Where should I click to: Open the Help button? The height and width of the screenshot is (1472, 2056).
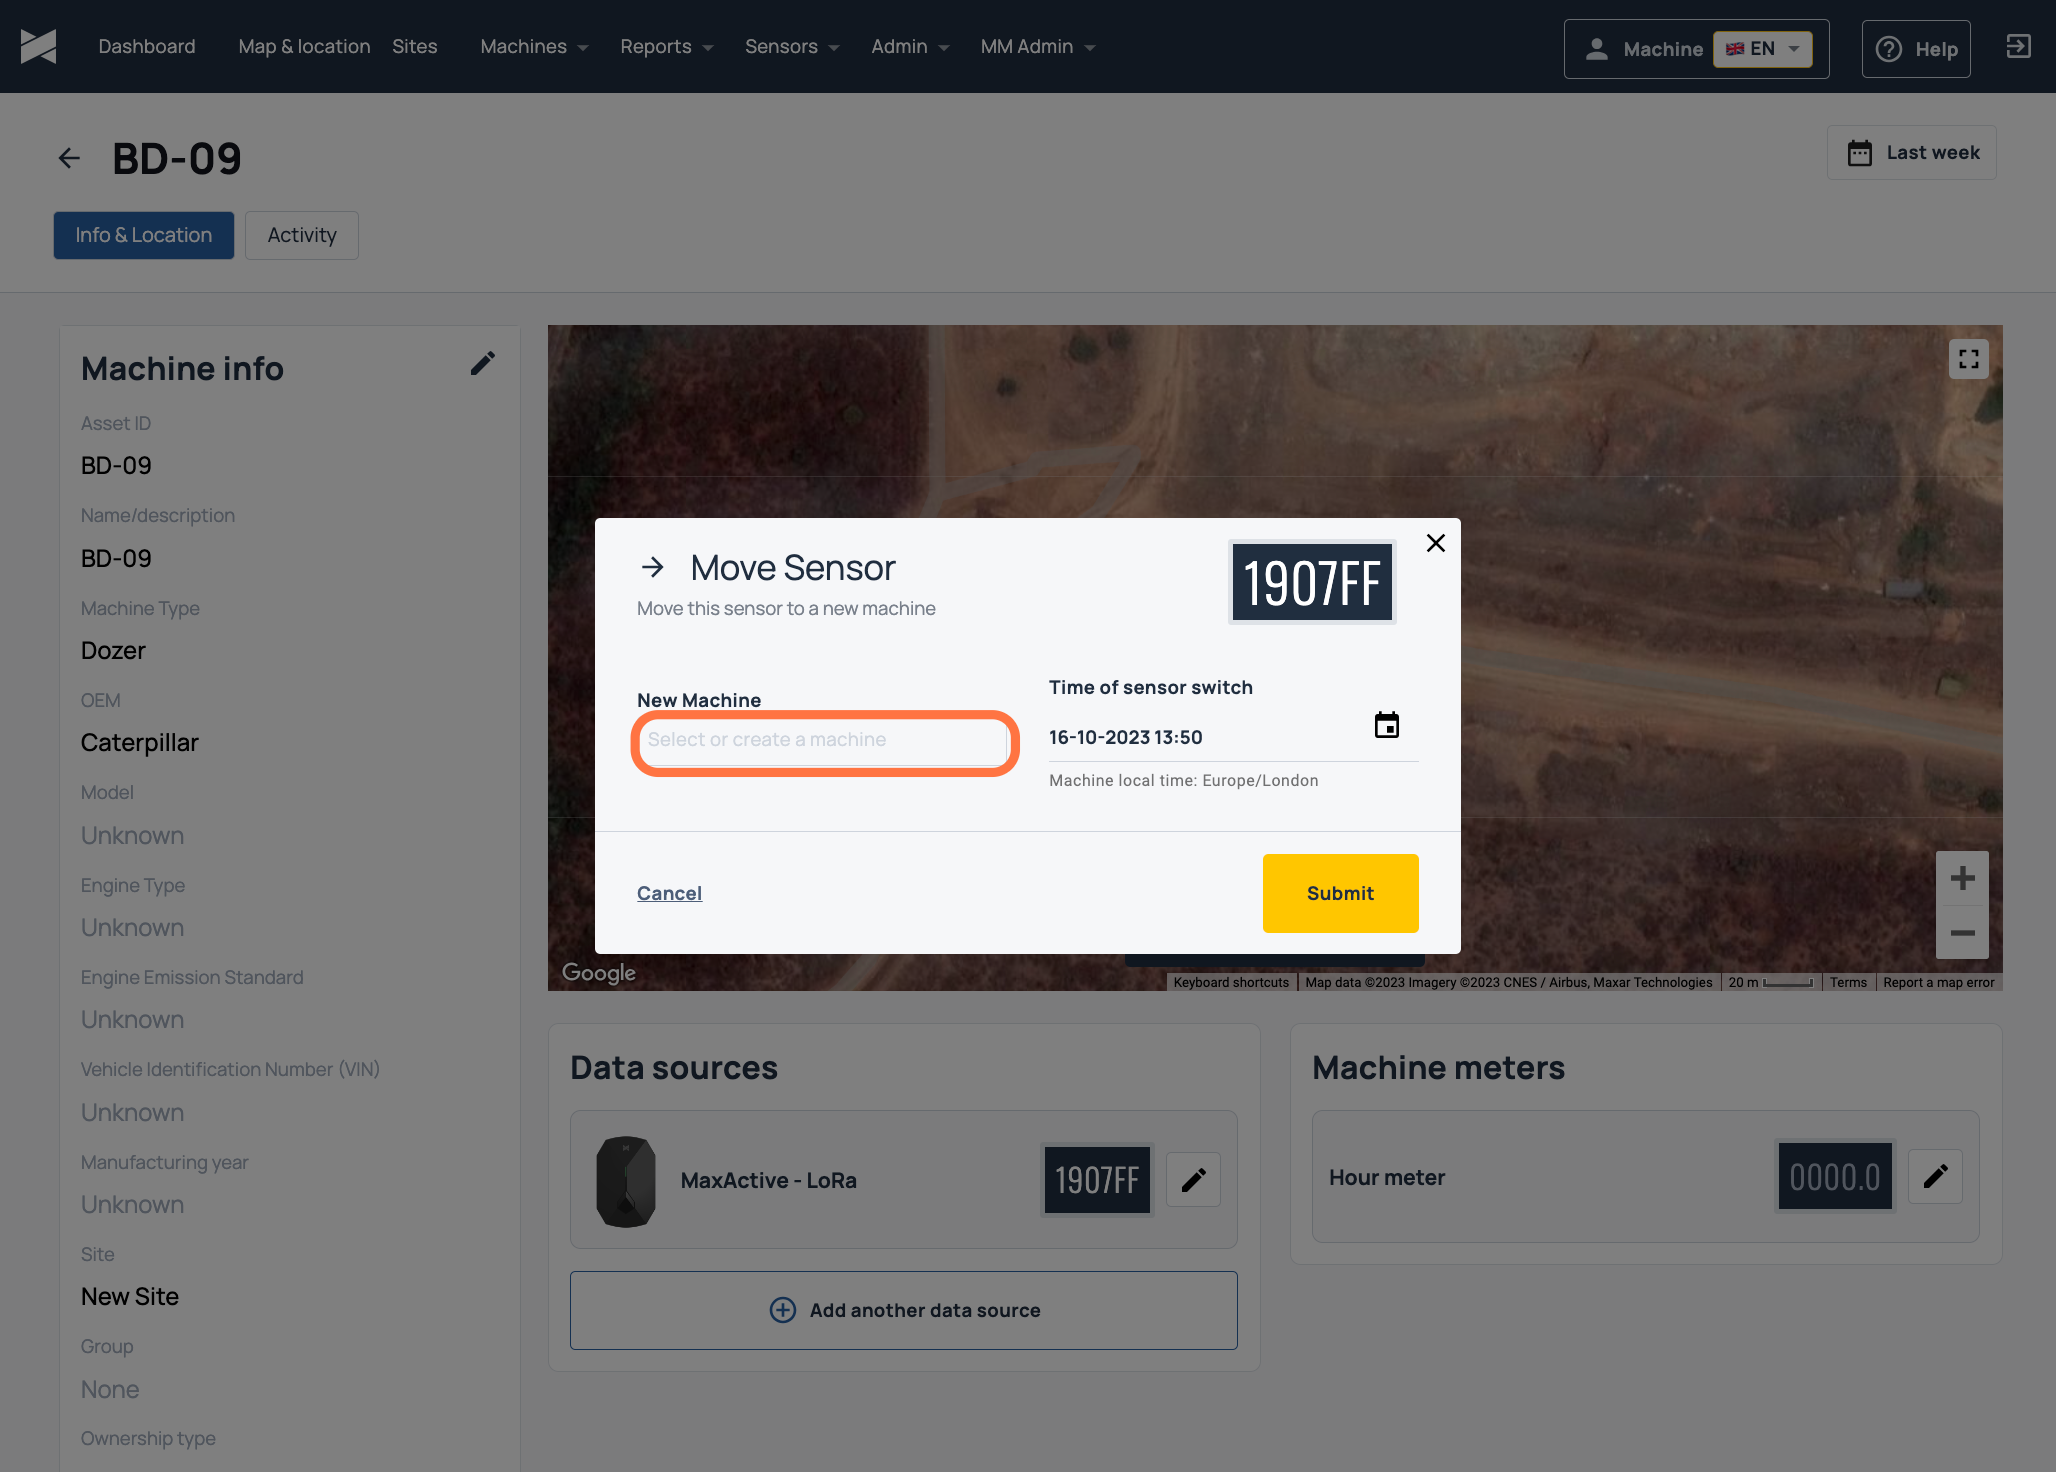[1916, 49]
